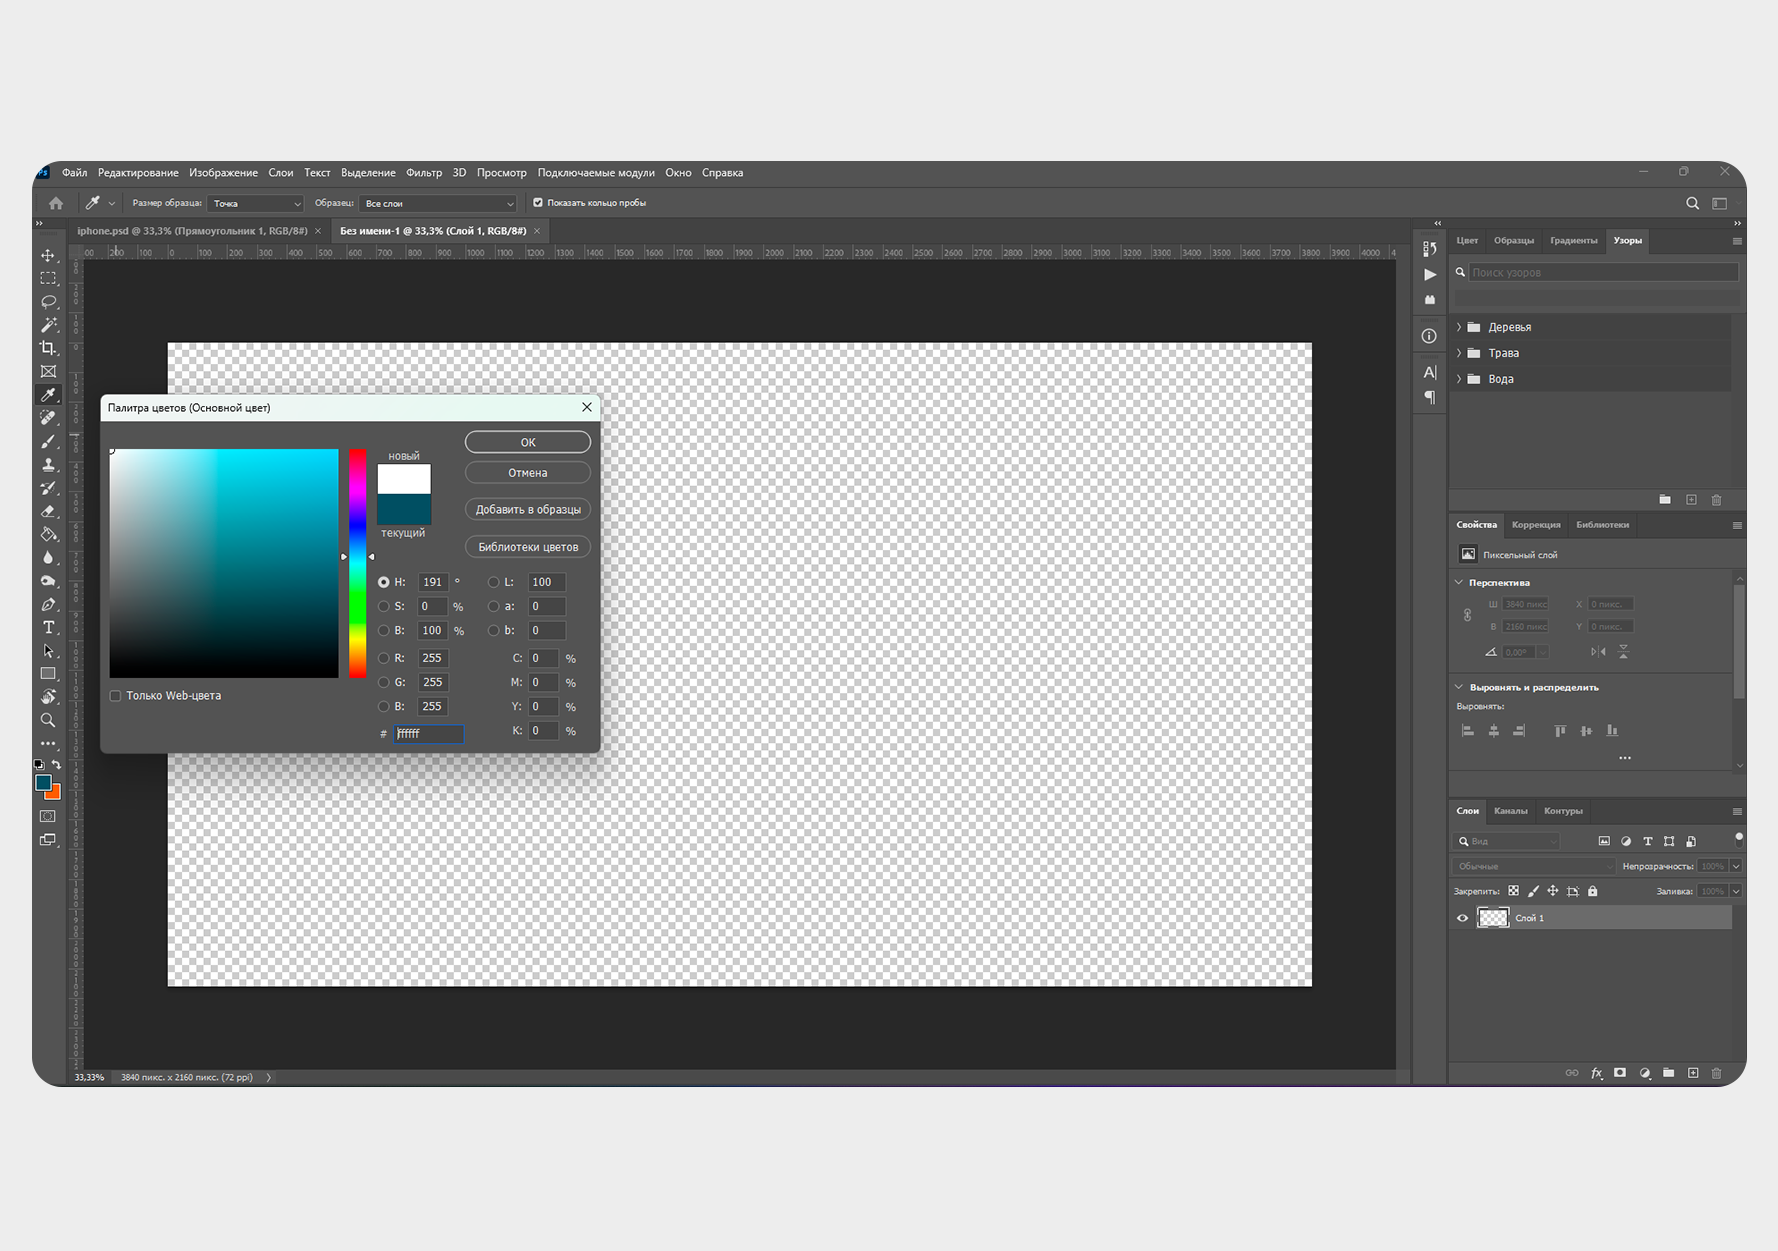Switch to the 'iphone.psd' document tab
Viewport: 1778px width, 1251px height.
coord(192,231)
